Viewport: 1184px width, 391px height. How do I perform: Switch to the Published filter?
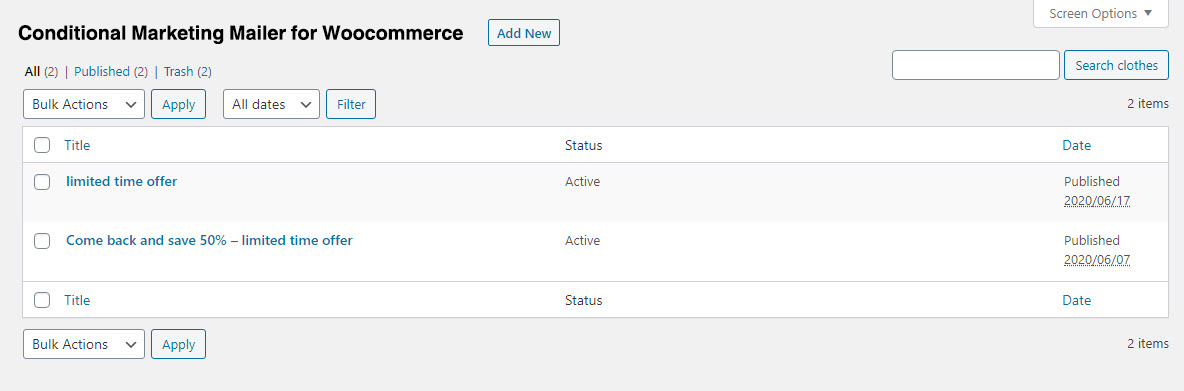click(102, 72)
